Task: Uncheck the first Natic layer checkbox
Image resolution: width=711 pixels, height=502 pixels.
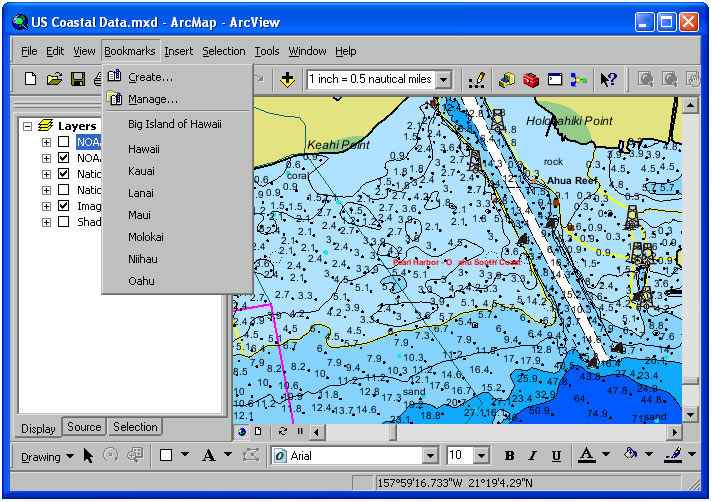Action: tap(63, 174)
